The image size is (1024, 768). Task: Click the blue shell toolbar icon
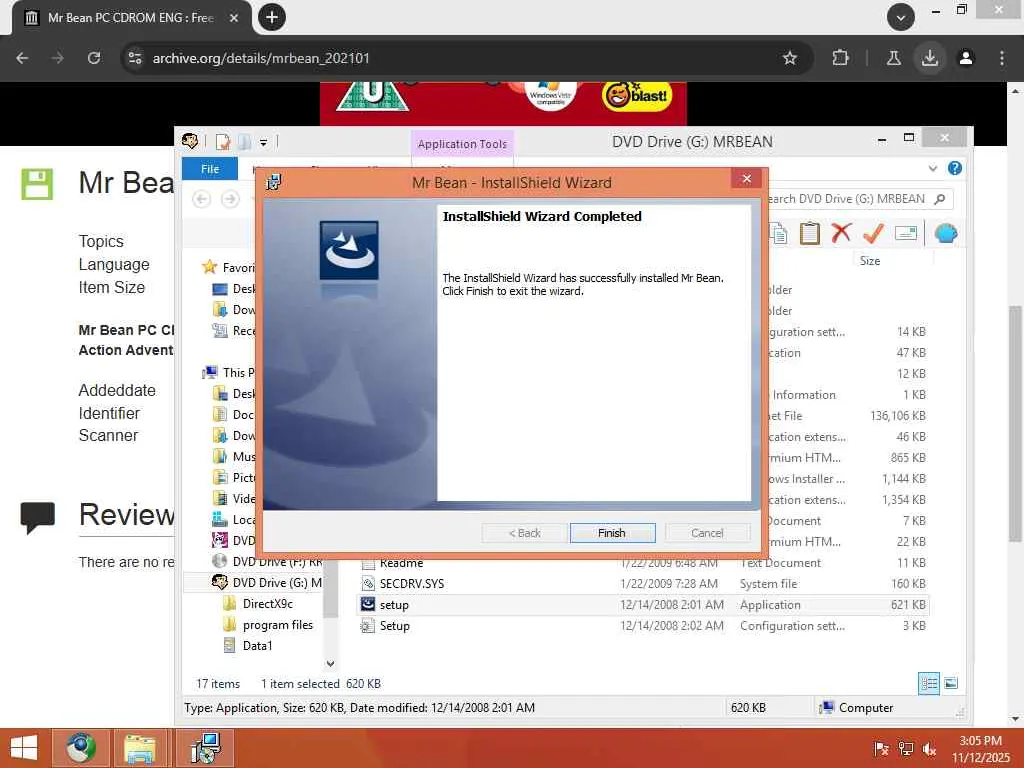946,232
